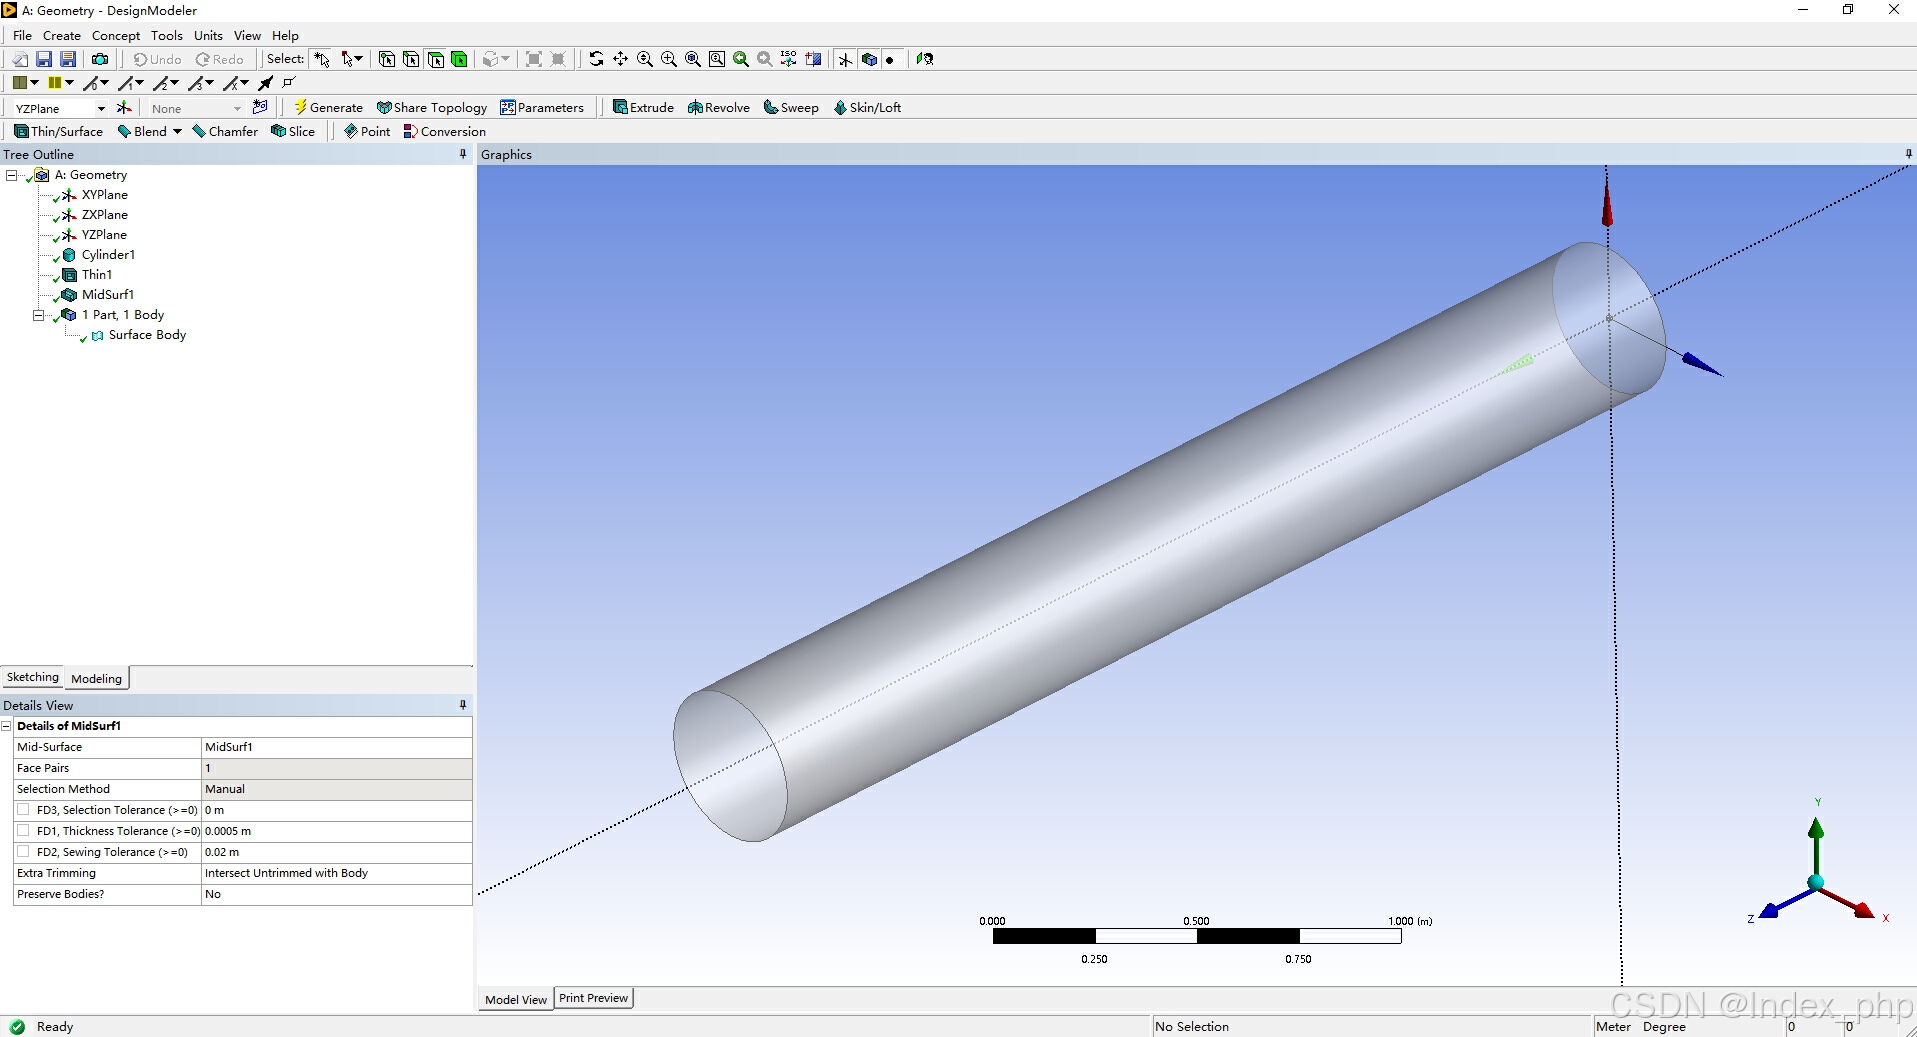Click the Chamfer tool
Image resolution: width=1917 pixels, height=1037 pixels.
point(225,131)
